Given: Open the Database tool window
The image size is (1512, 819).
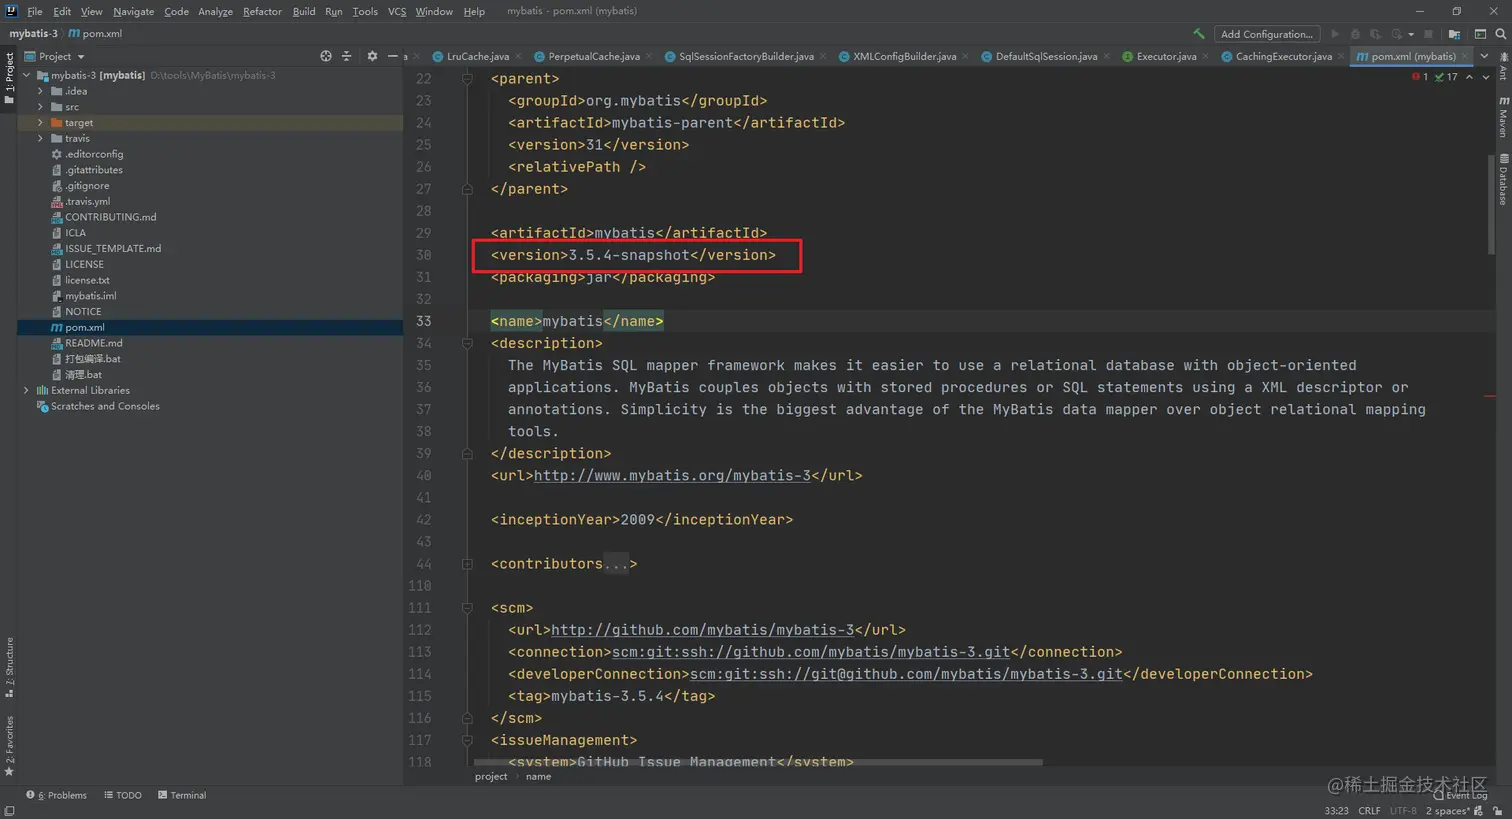Looking at the screenshot, I should point(1503,180).
